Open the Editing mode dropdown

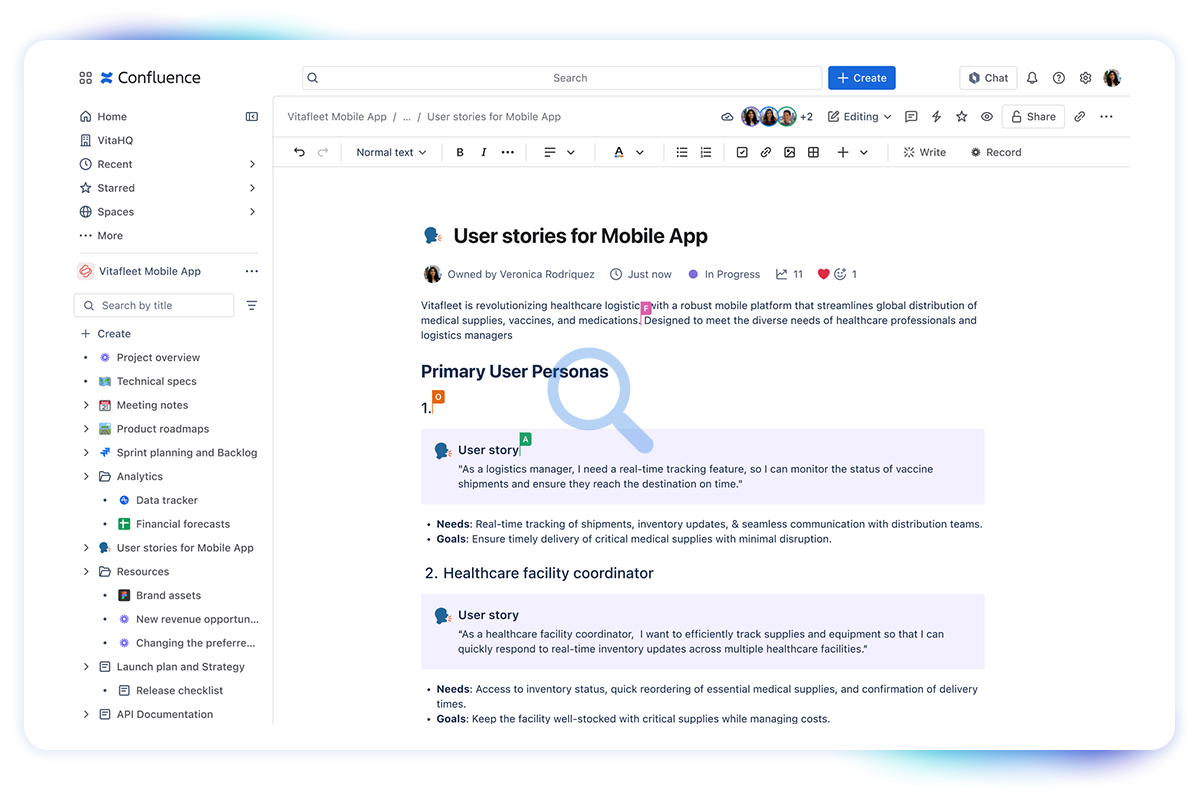(x=860, y=117)
